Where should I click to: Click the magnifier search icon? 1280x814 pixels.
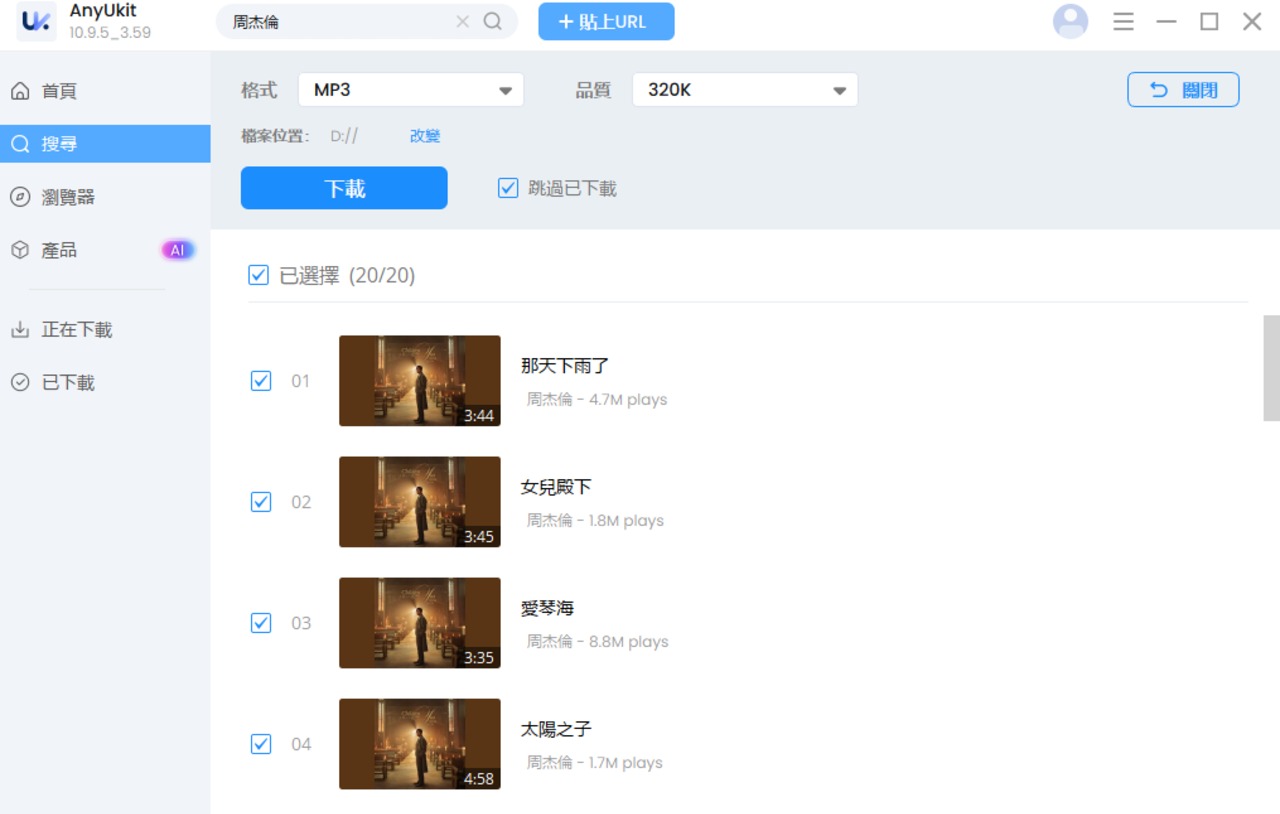point(493,22)
